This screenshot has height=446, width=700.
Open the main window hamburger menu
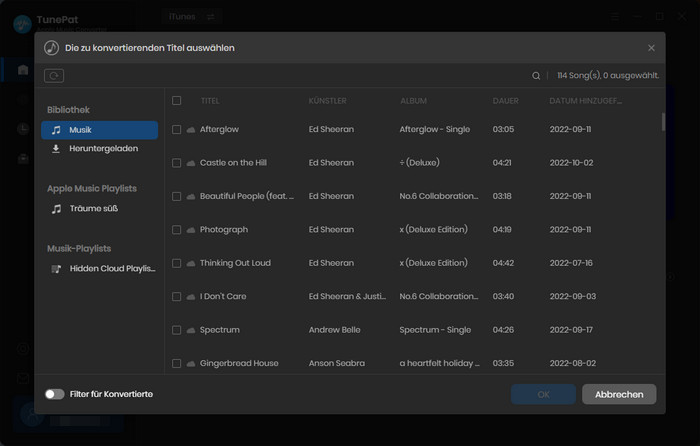[615, 17]
